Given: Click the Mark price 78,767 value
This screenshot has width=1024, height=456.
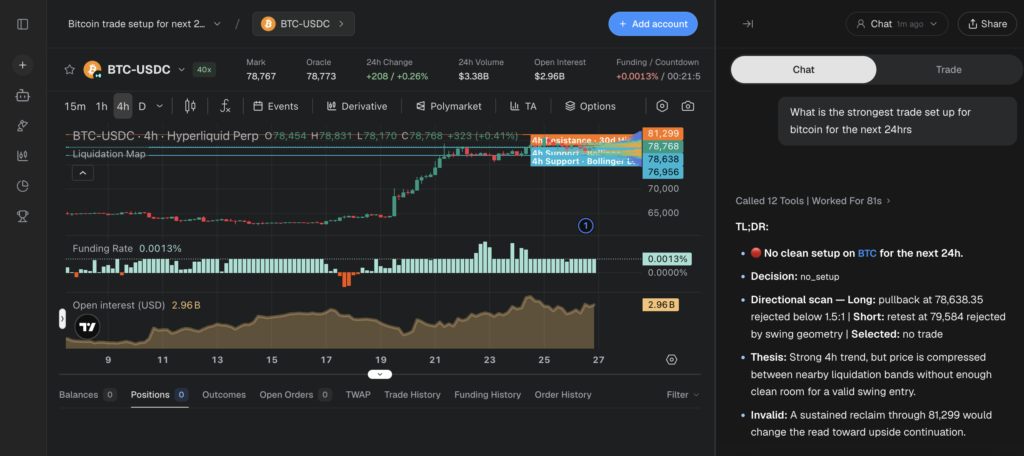Looking at the screenshot, I should (261, 76).
